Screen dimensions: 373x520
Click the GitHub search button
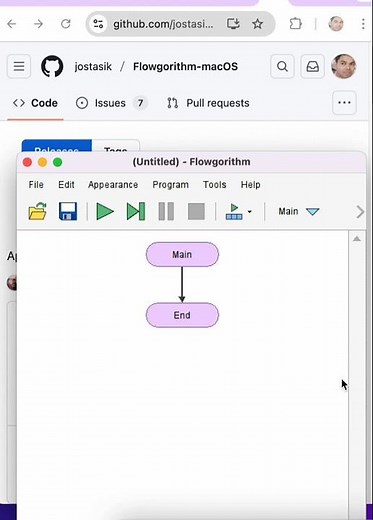[282, 66]
